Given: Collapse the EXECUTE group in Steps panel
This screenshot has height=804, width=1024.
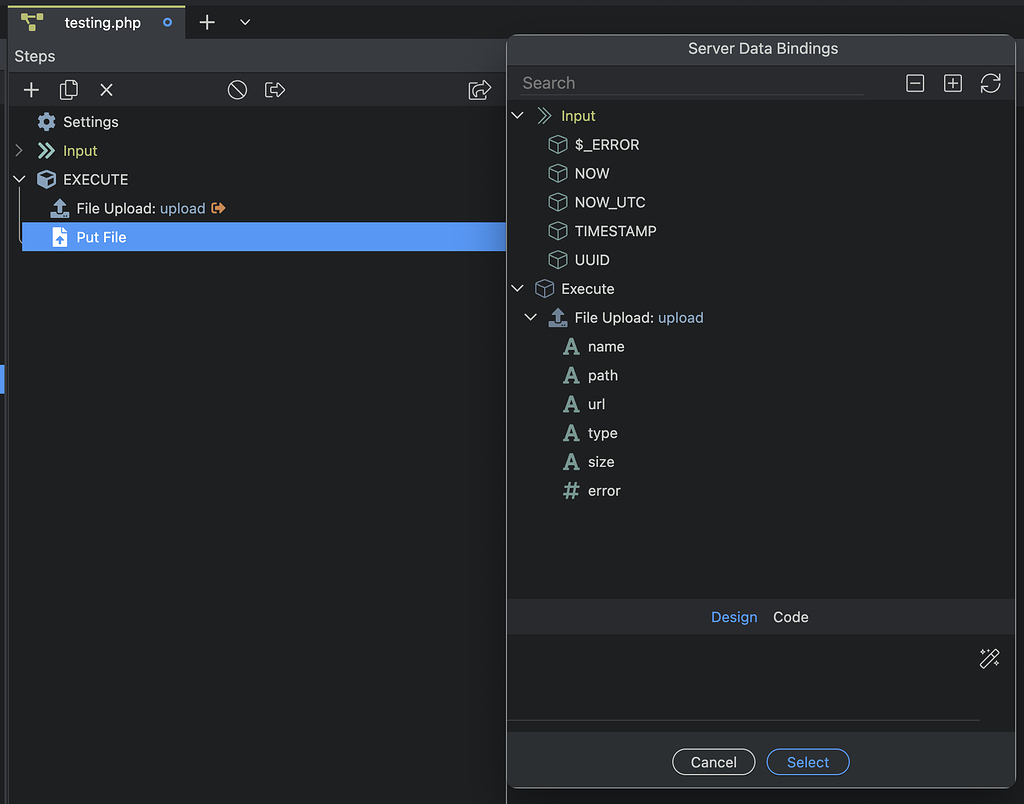Looking at the screenshot, I should click(19, 179).
